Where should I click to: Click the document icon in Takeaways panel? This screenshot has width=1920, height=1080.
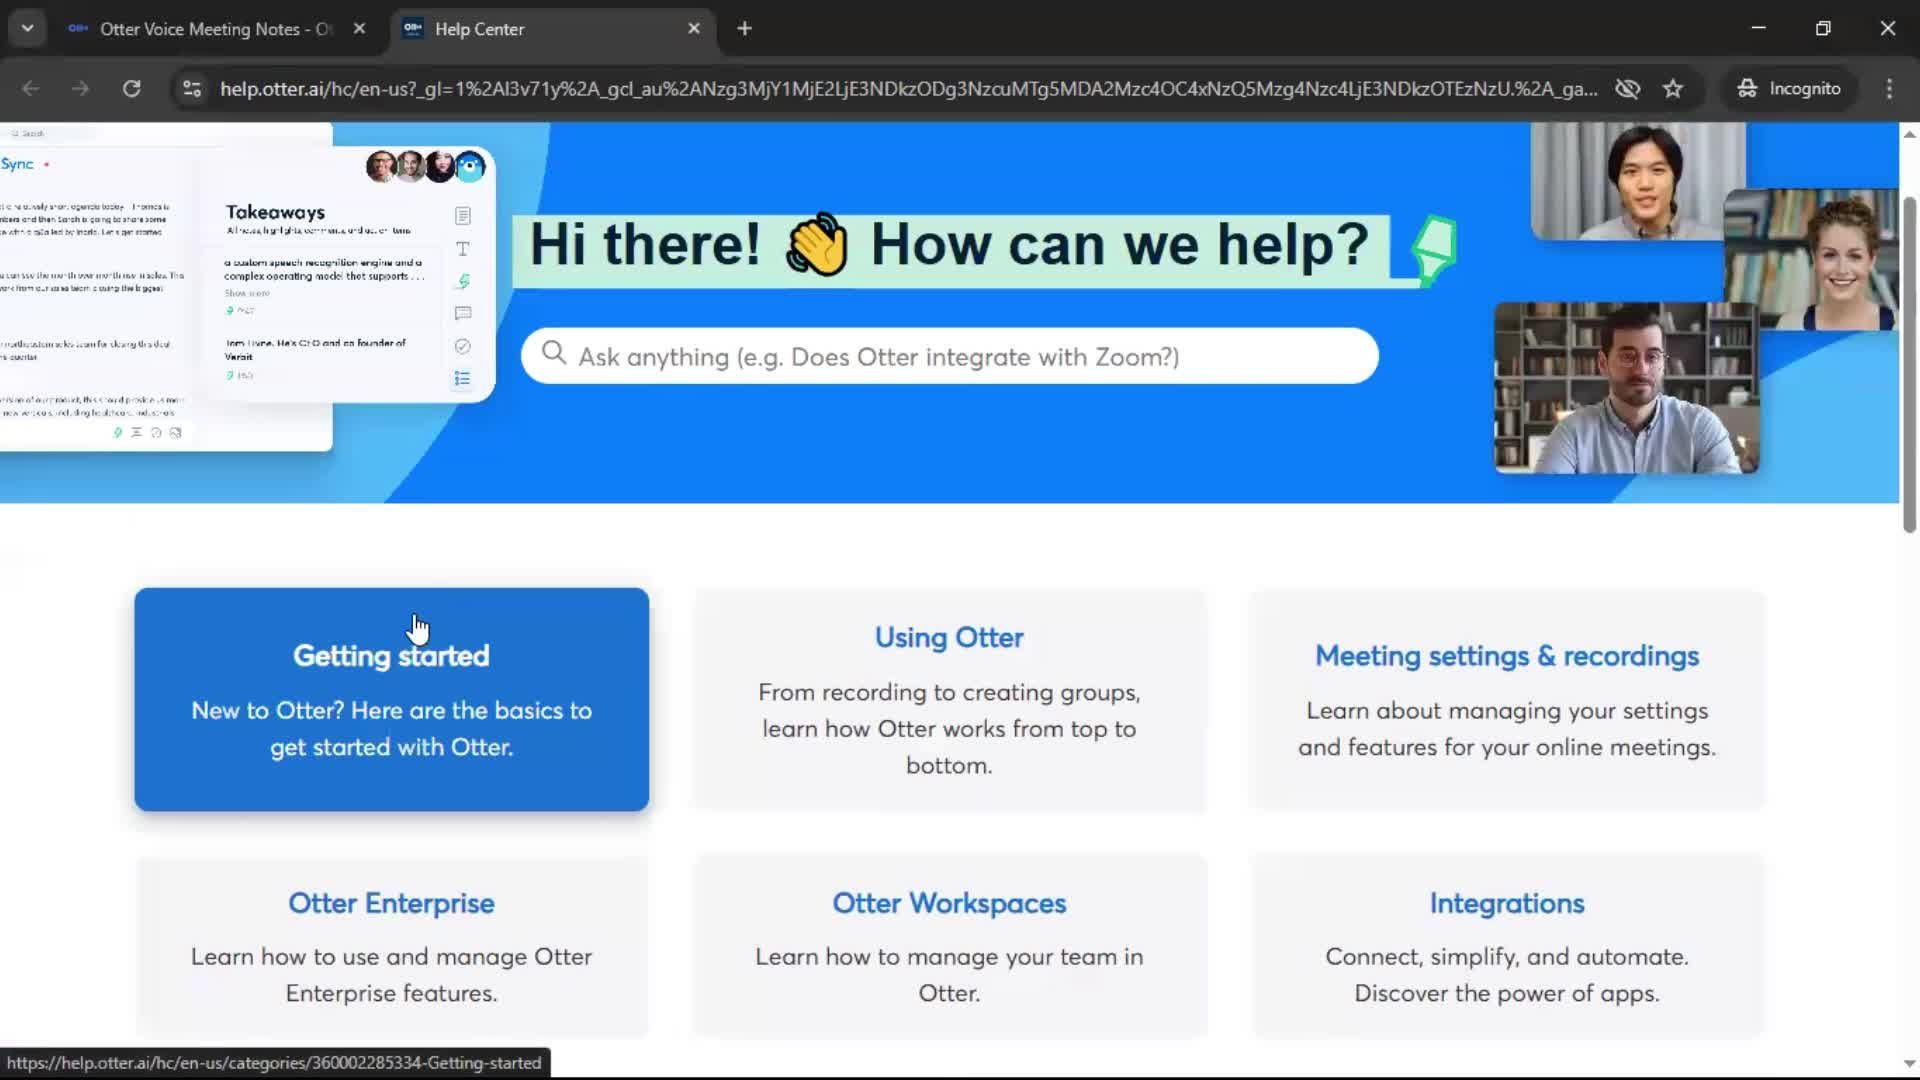click(462, 216)
